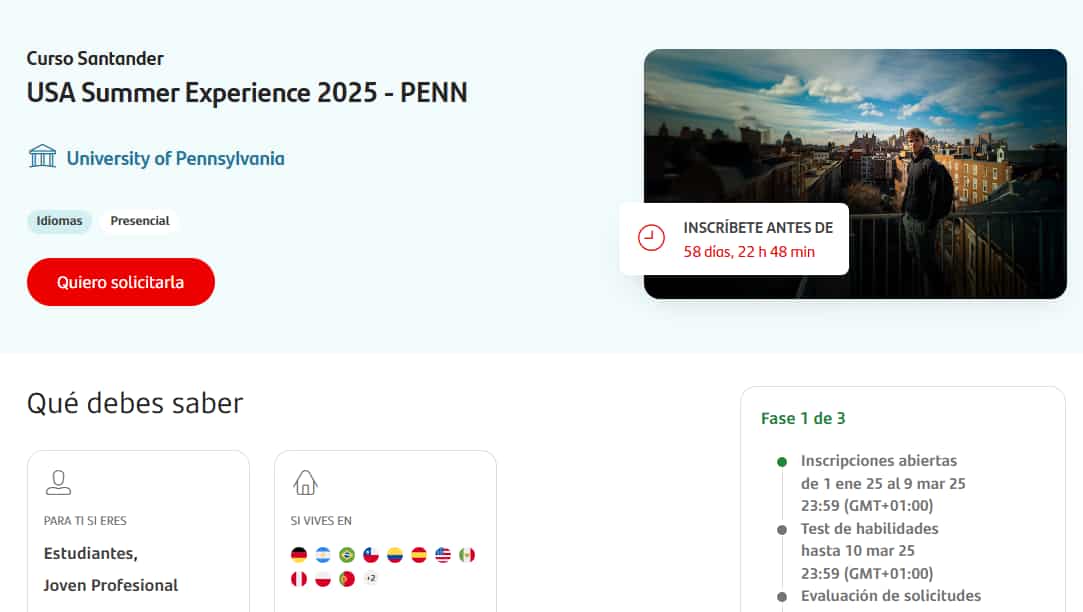The width and height of the screenshot is (1083, 612).
Task: Click the 'Test de habilidades' timeline marker
Action: tap(782, 530)
